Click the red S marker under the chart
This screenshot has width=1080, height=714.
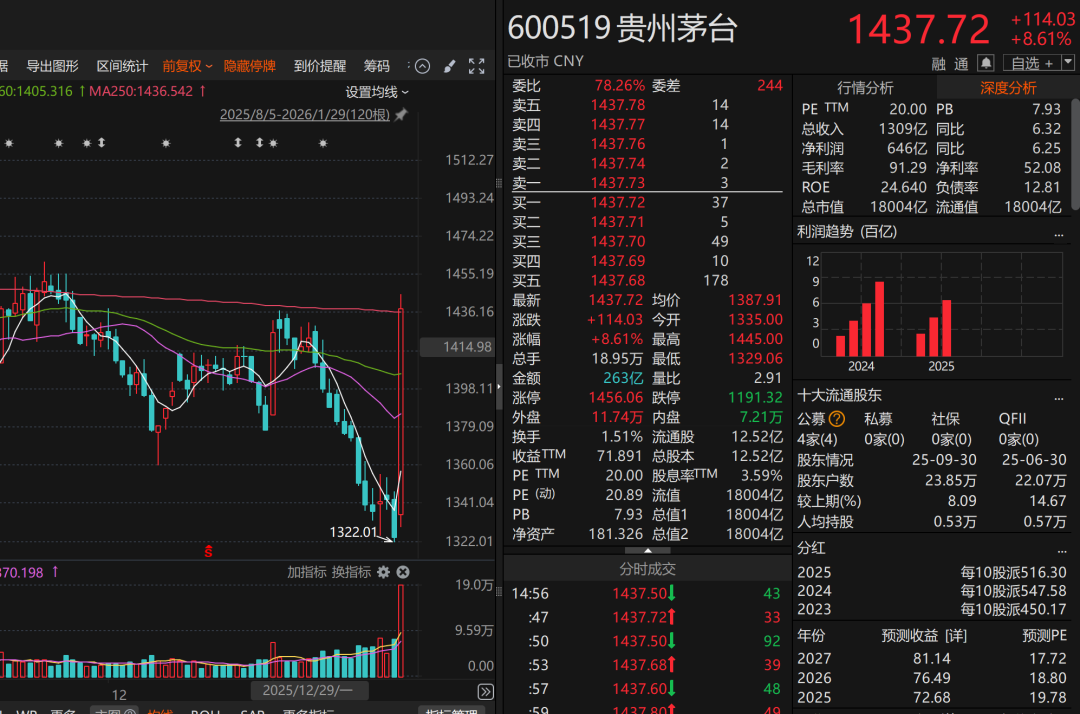point(208,552)
